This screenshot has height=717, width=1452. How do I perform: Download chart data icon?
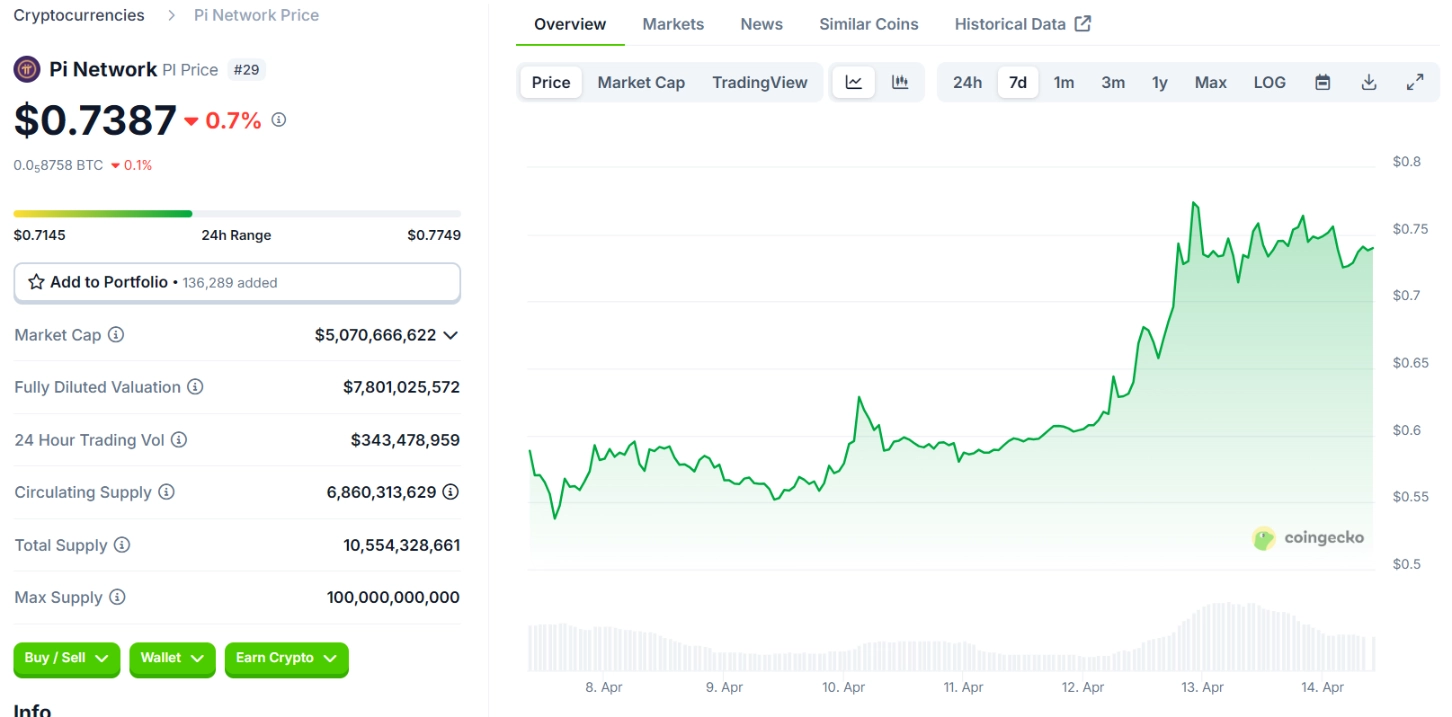1369,82
